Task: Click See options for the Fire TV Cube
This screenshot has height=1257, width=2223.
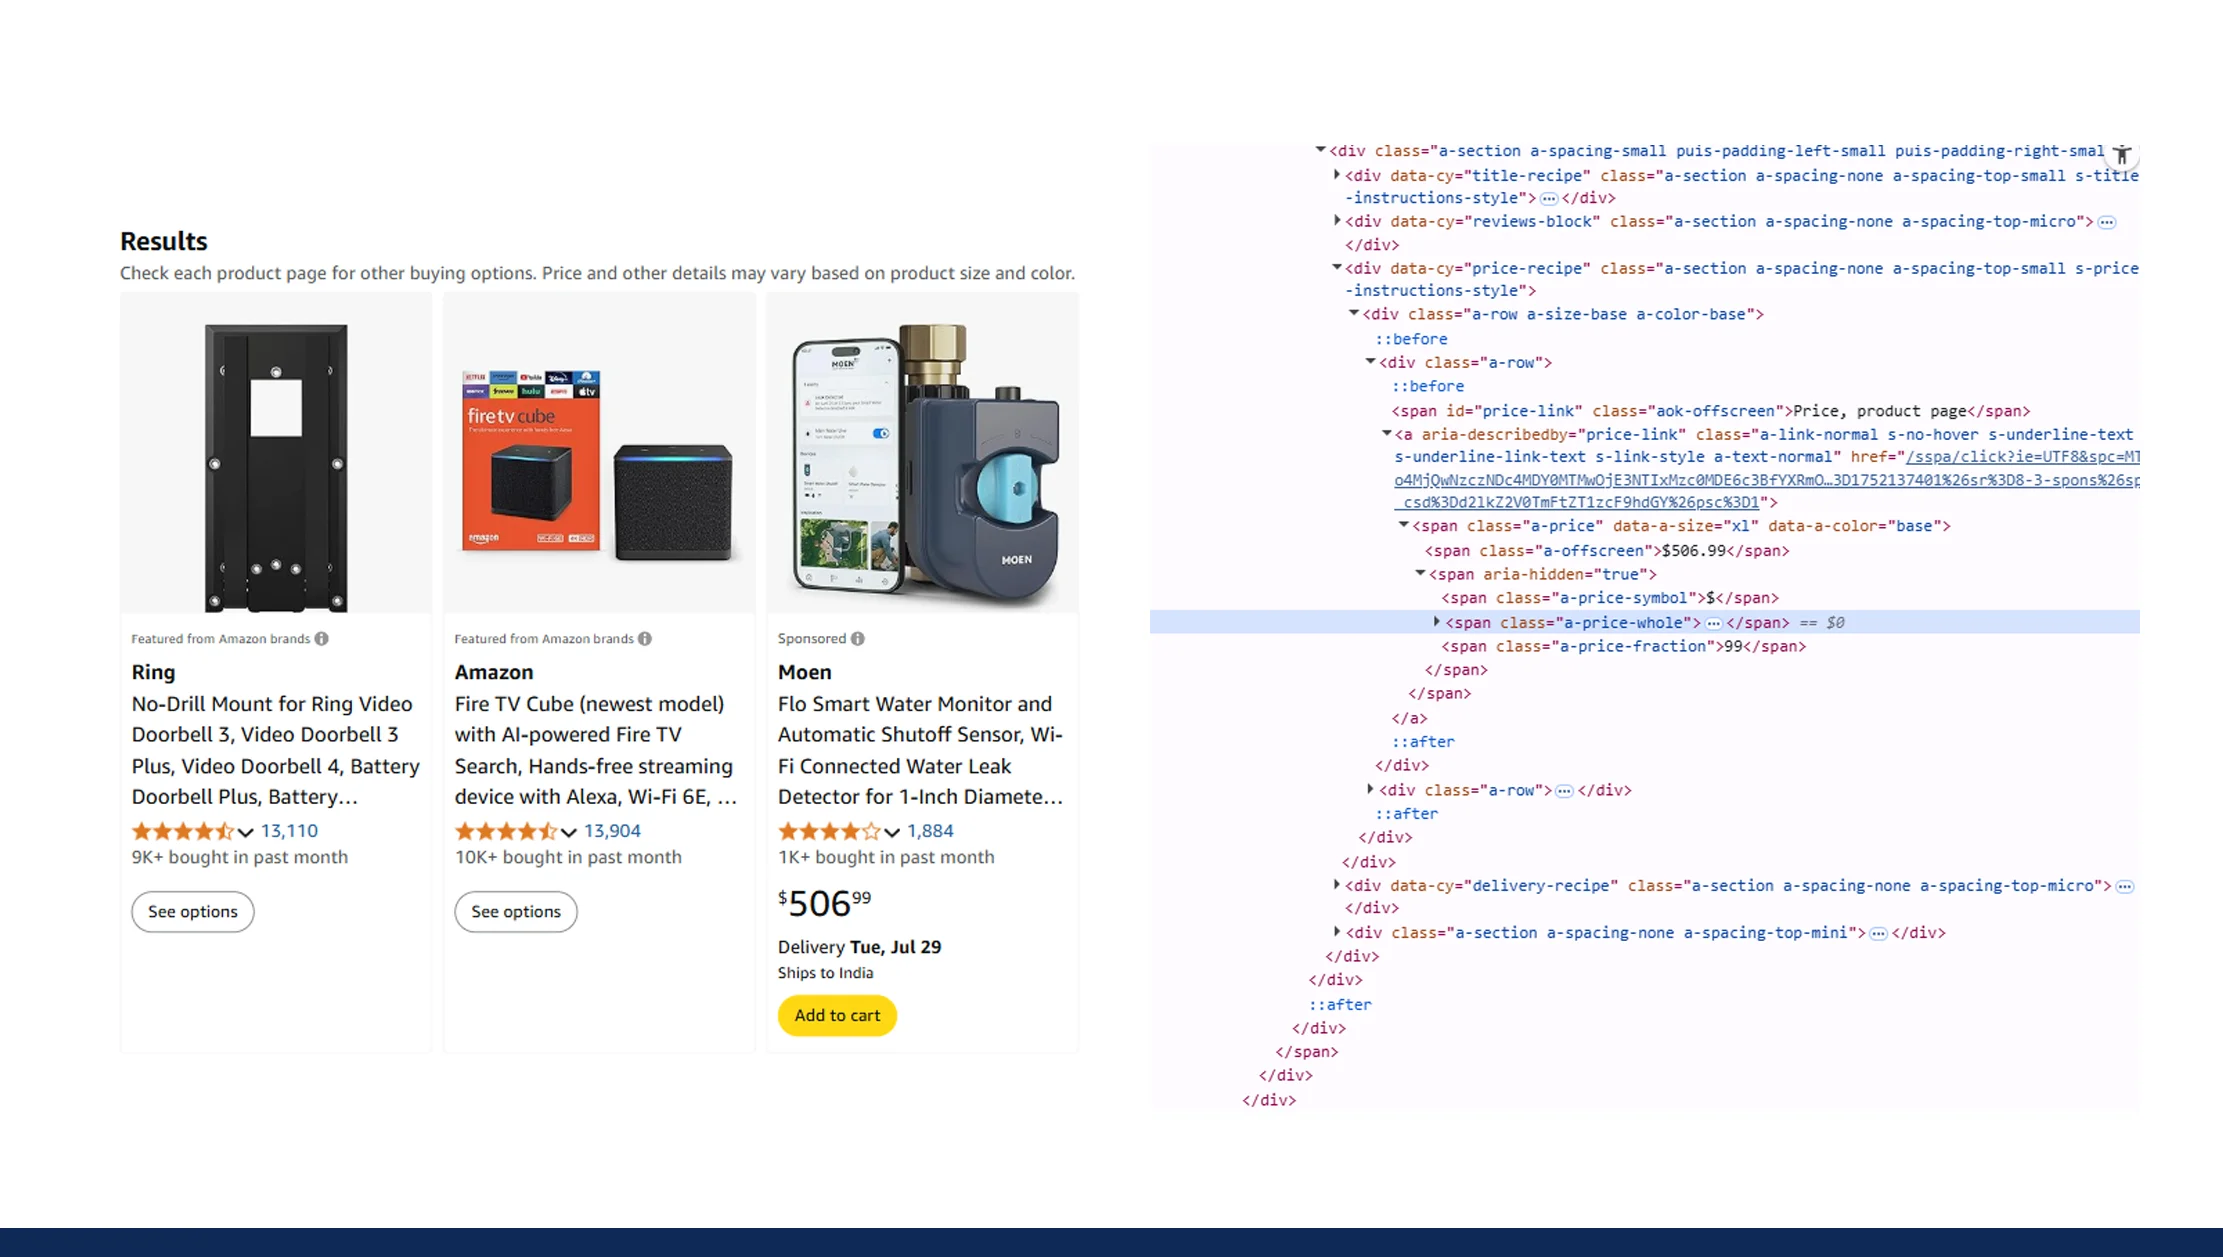Action: [x=515, y=911]
